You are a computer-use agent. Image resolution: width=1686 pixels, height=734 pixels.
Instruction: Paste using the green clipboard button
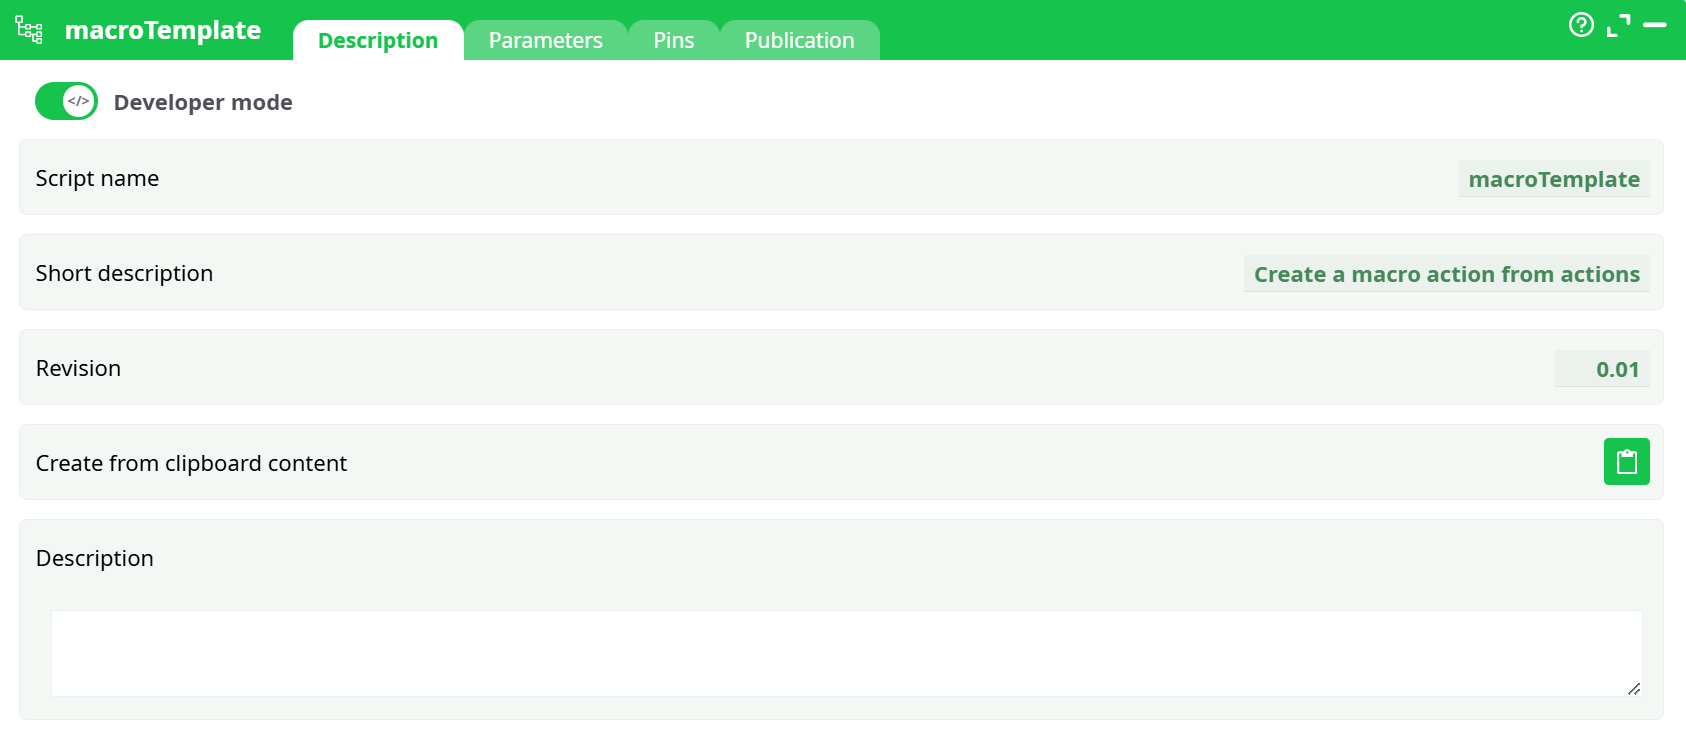[x=1626, y=462]
